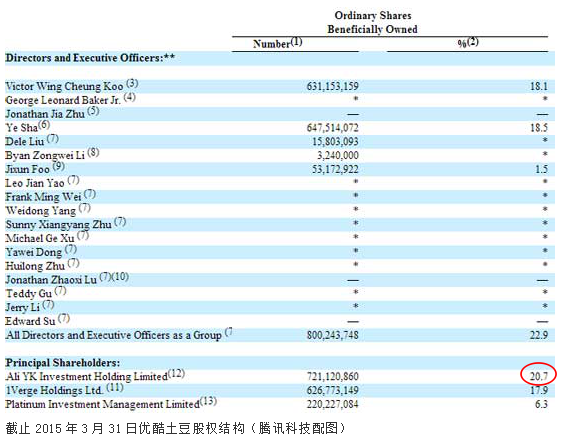Click the share count 15,803,093

tap(335, 141)
